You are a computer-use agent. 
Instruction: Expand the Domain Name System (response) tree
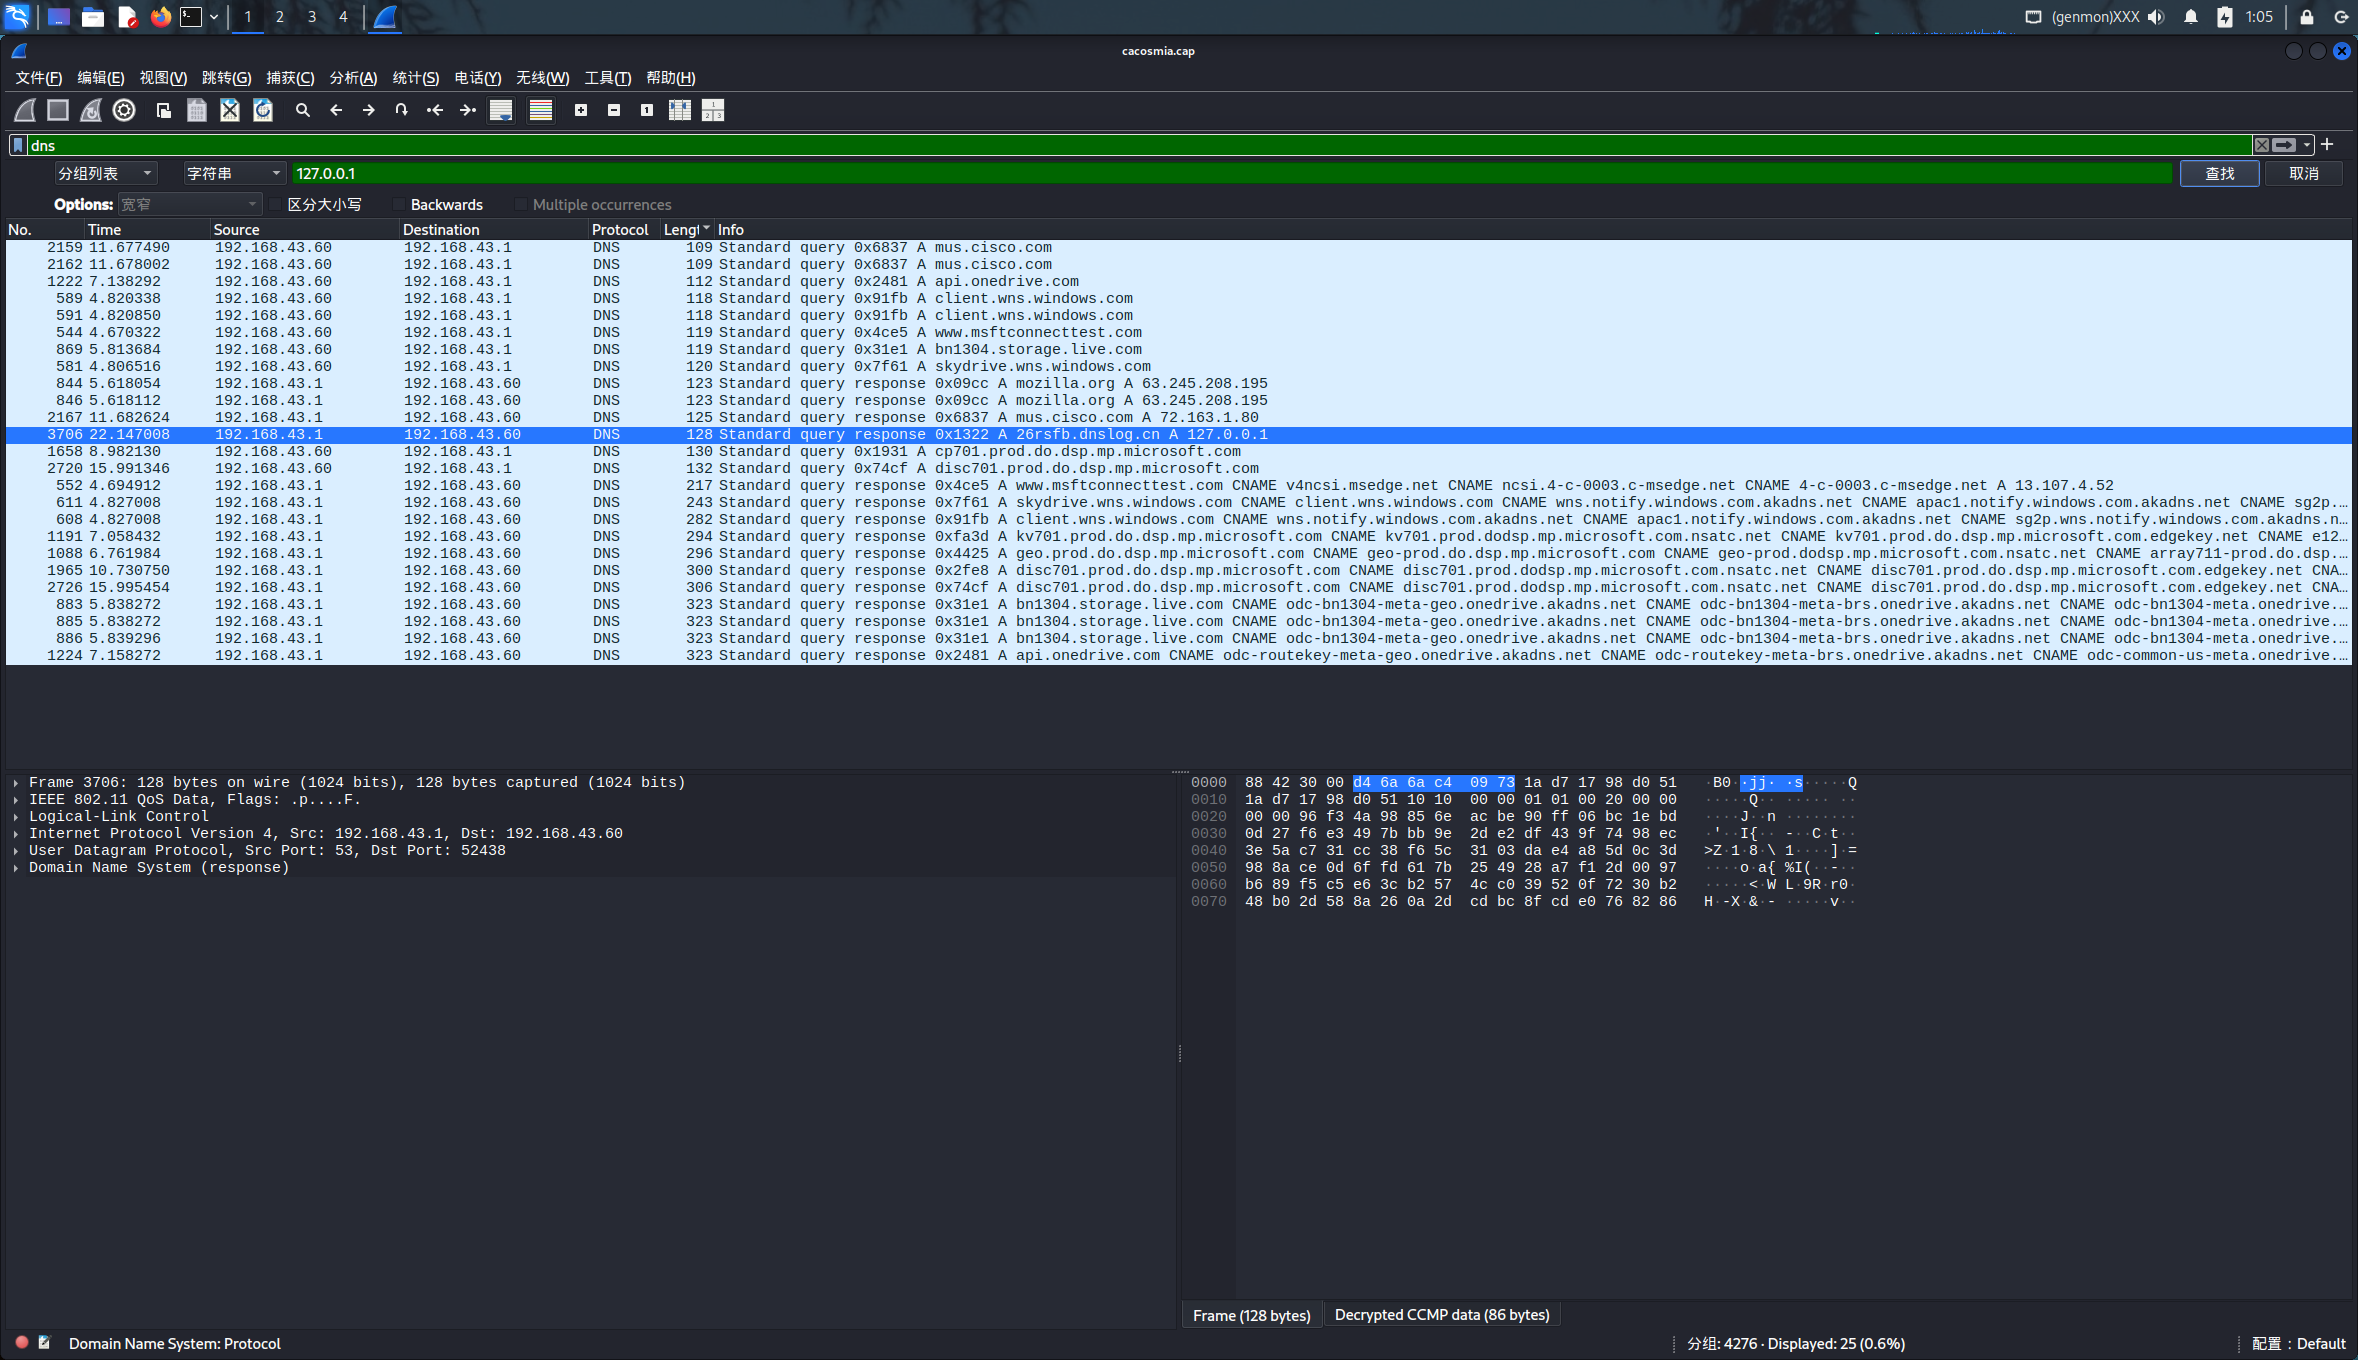point(16,868)
